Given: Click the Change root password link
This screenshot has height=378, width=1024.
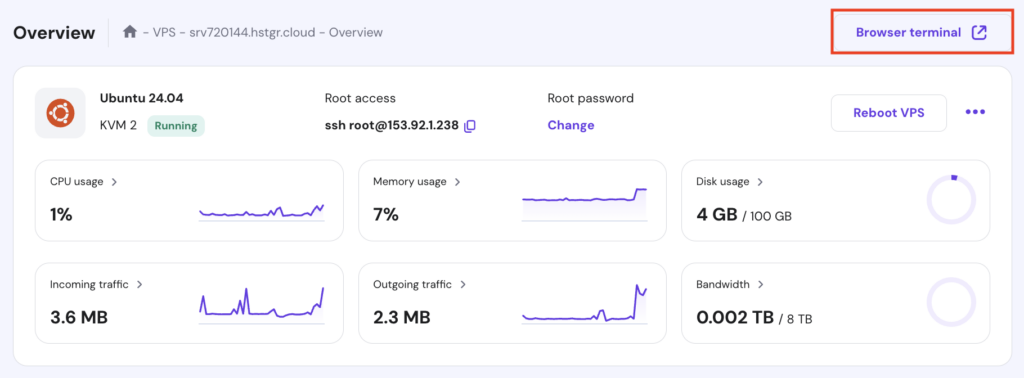Looking at the screenshot, I should point(571,125).
